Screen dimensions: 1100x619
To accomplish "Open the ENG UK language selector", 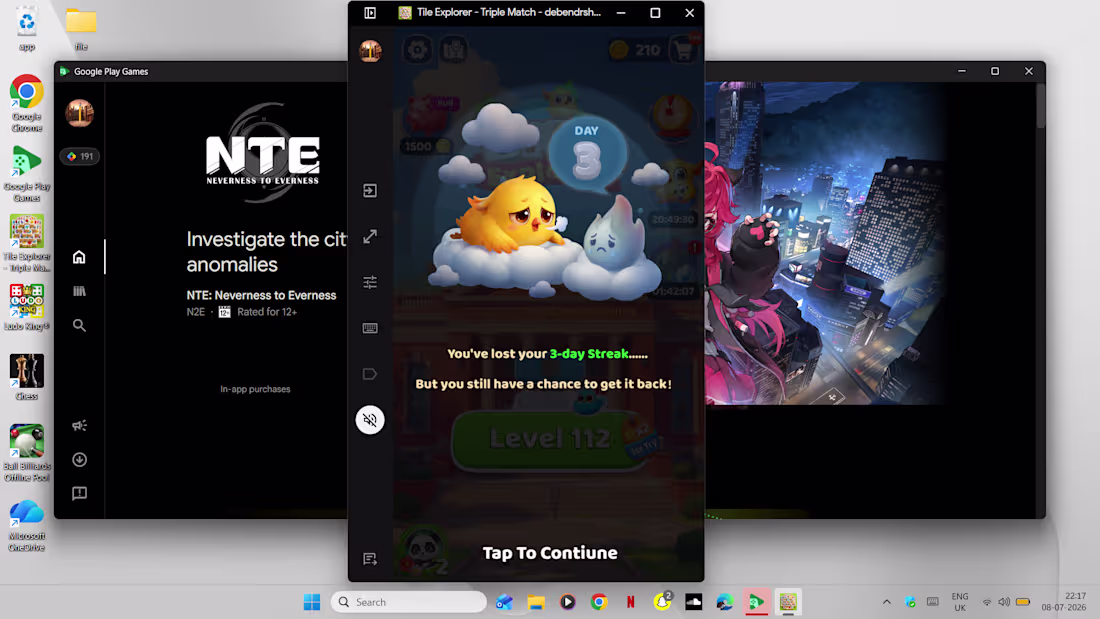I will click(x=960, y=602).
